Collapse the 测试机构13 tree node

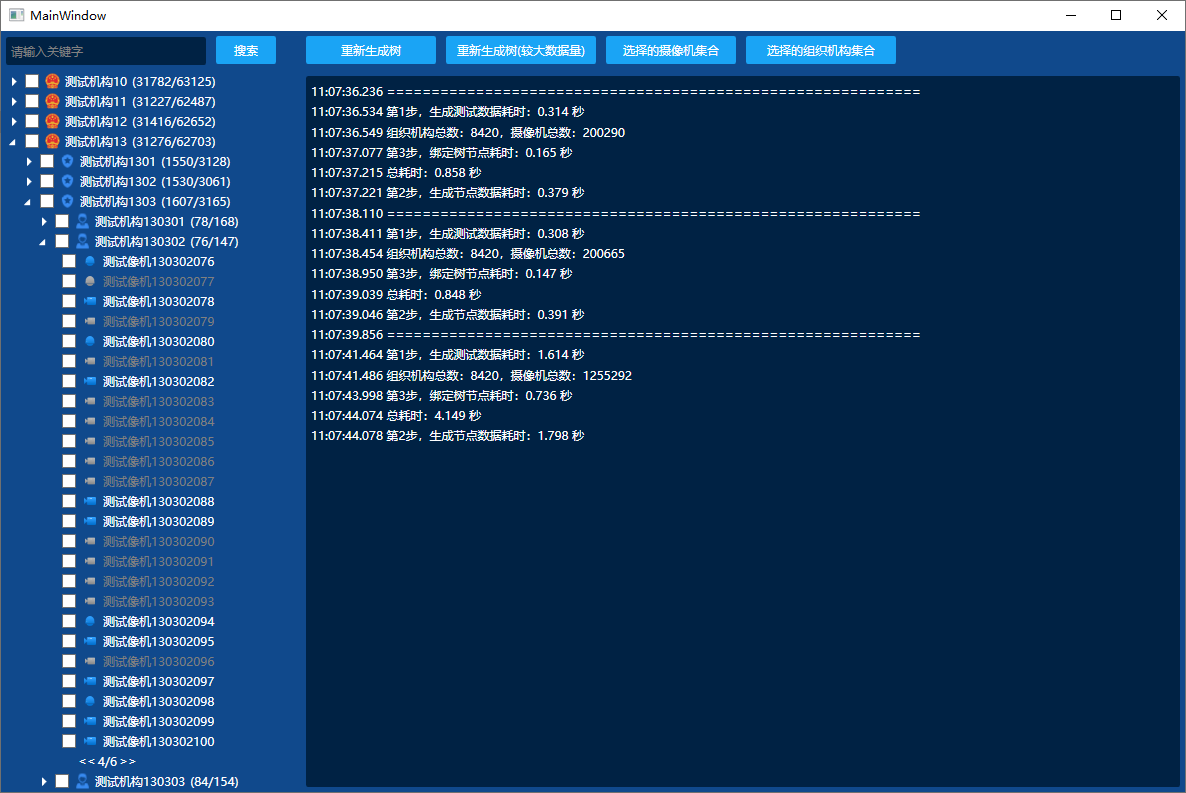[13, 141]
